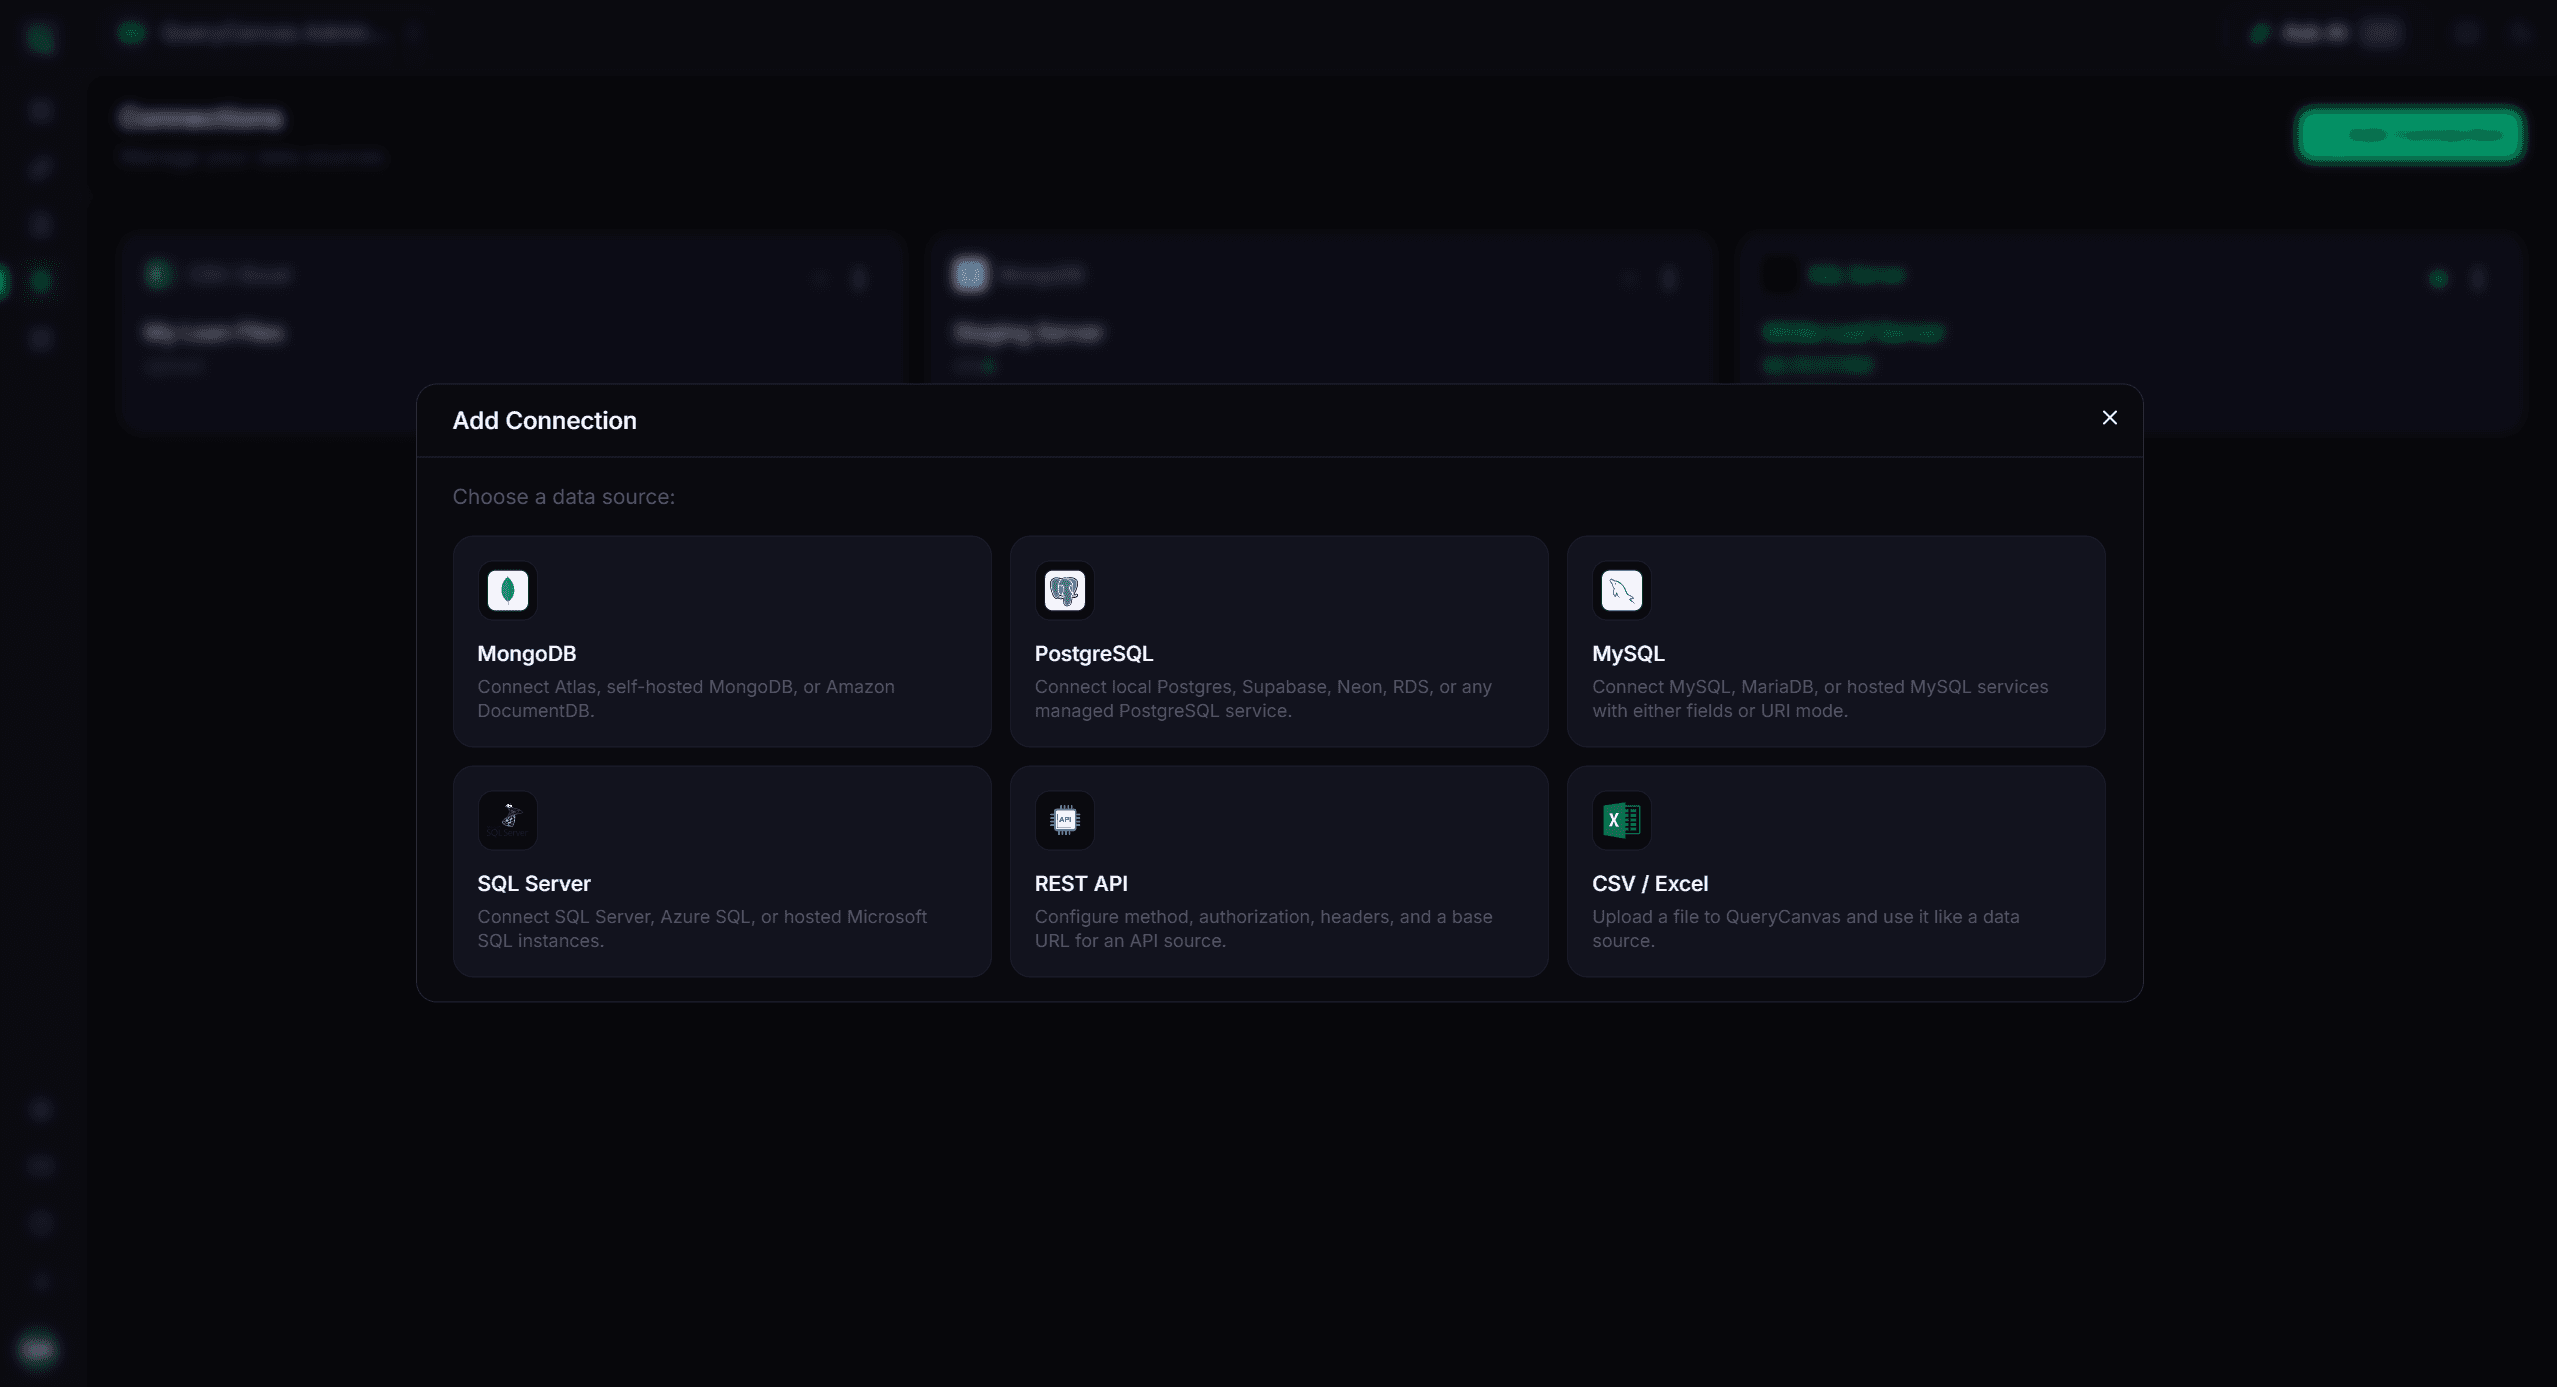
Task: Select the "REST API" card title
Action: pos(1080,883)
